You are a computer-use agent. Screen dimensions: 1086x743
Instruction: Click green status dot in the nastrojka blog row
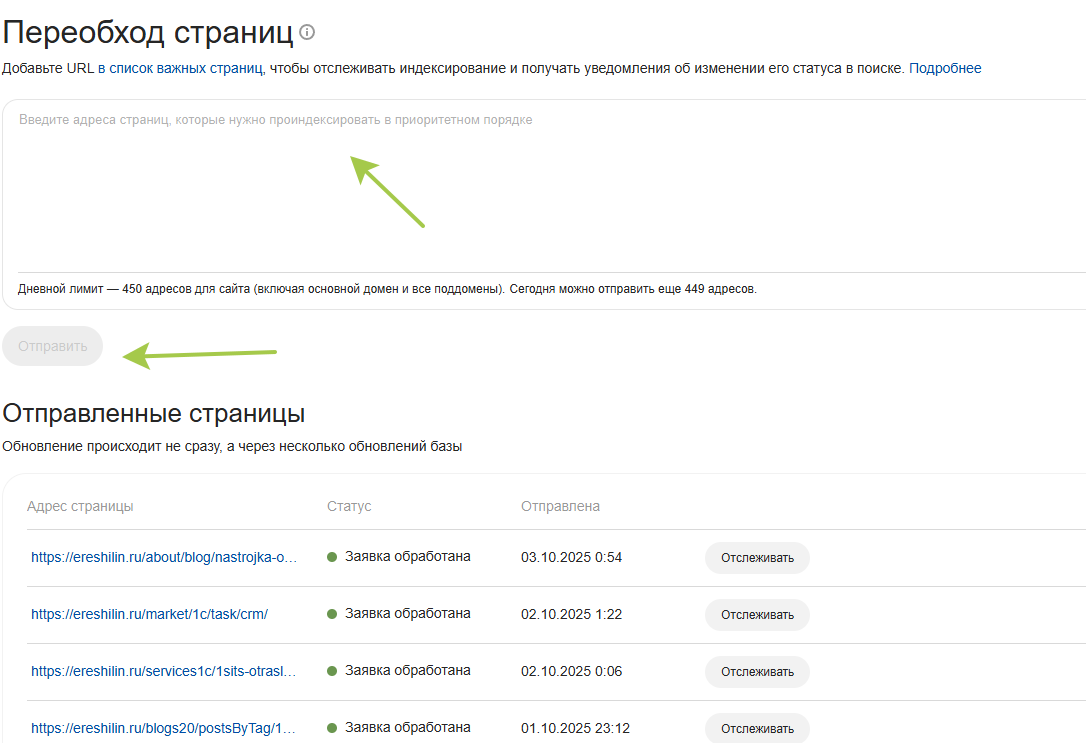point(332,557)
